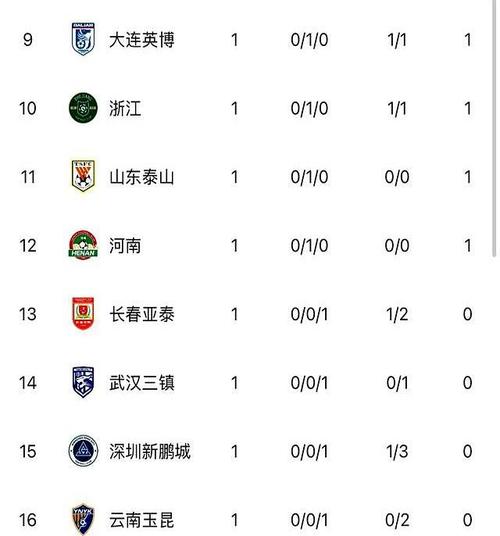This screenshot has height=536, width=500.
Task: Tap the Yunnan Yukun crest
Action: tap(83, 520)
